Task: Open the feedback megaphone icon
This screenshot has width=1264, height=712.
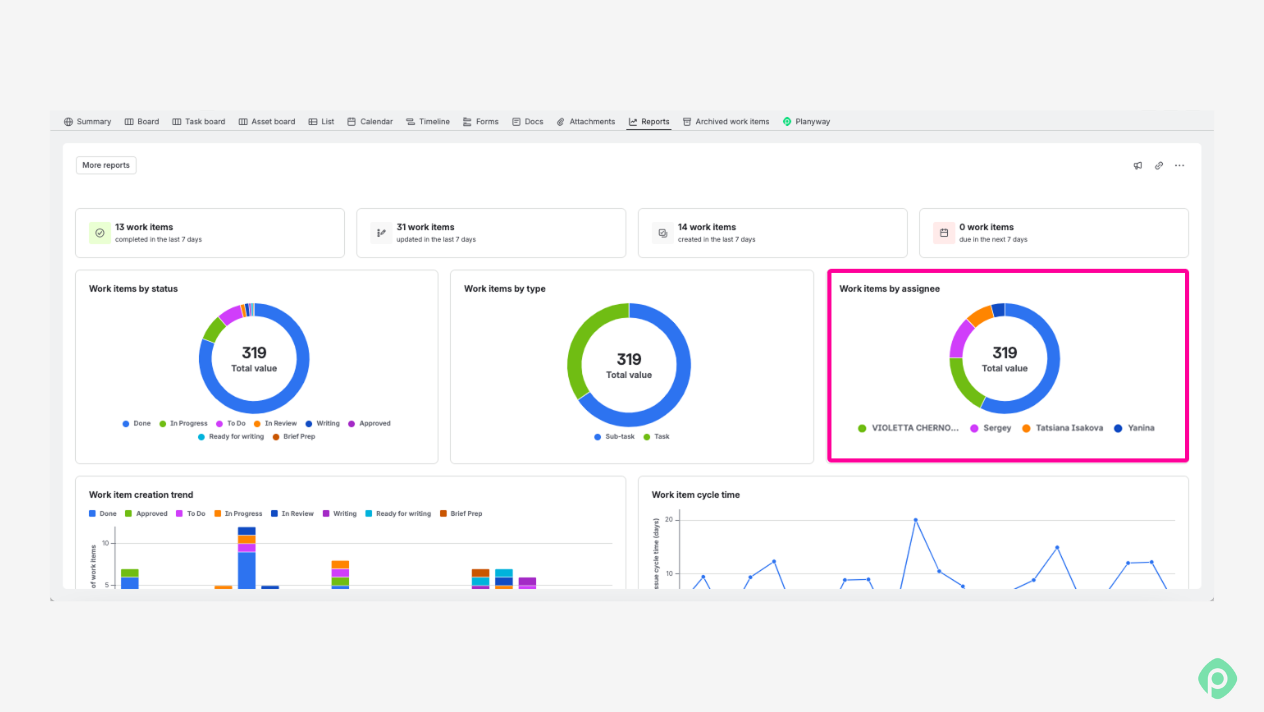Action: tap(1138, 166)
